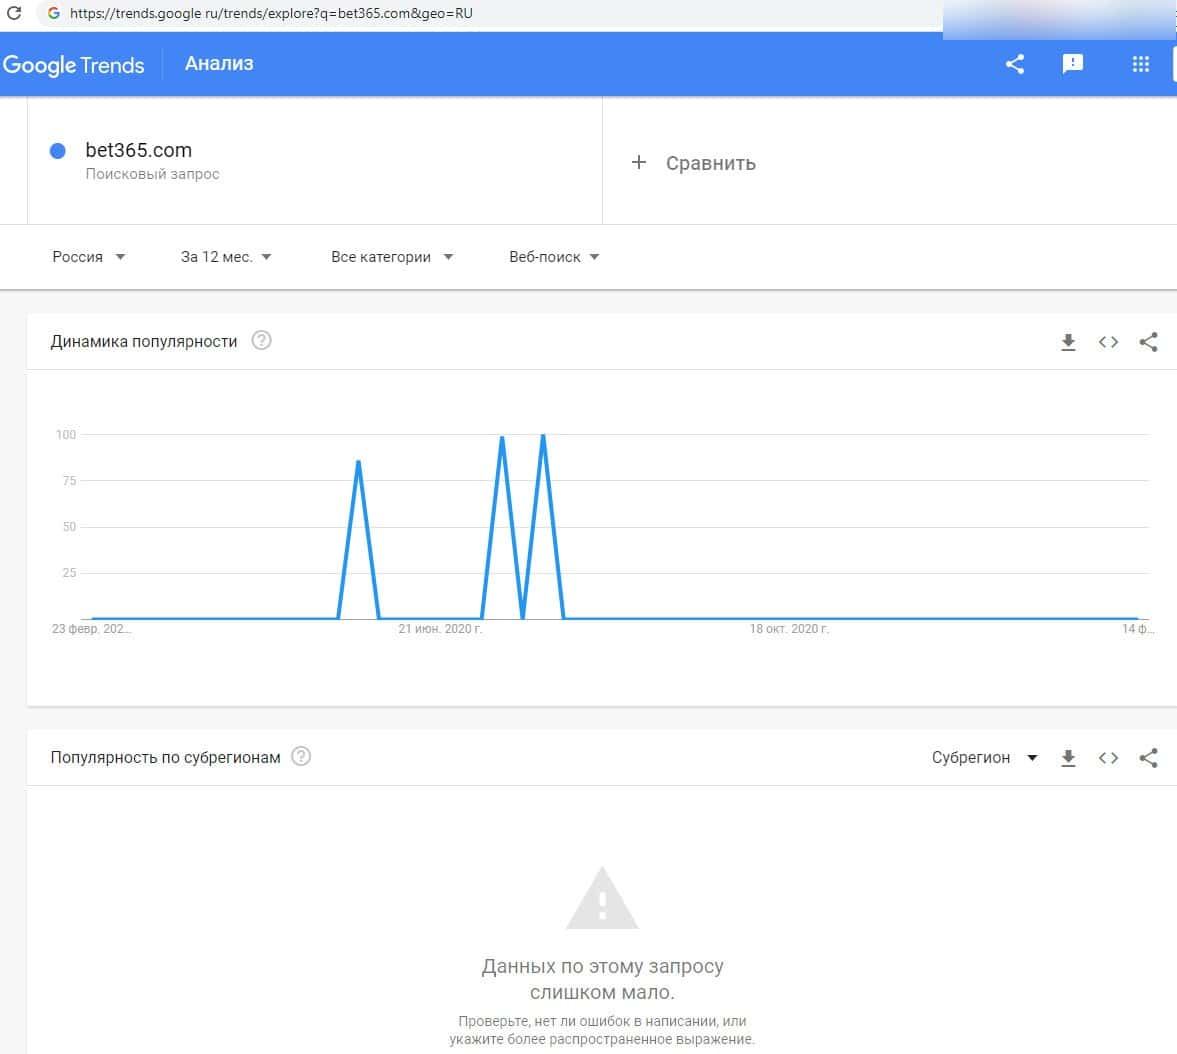Download the subregion popularity data
The image size is (1177, 1054).
[1068, 758]
